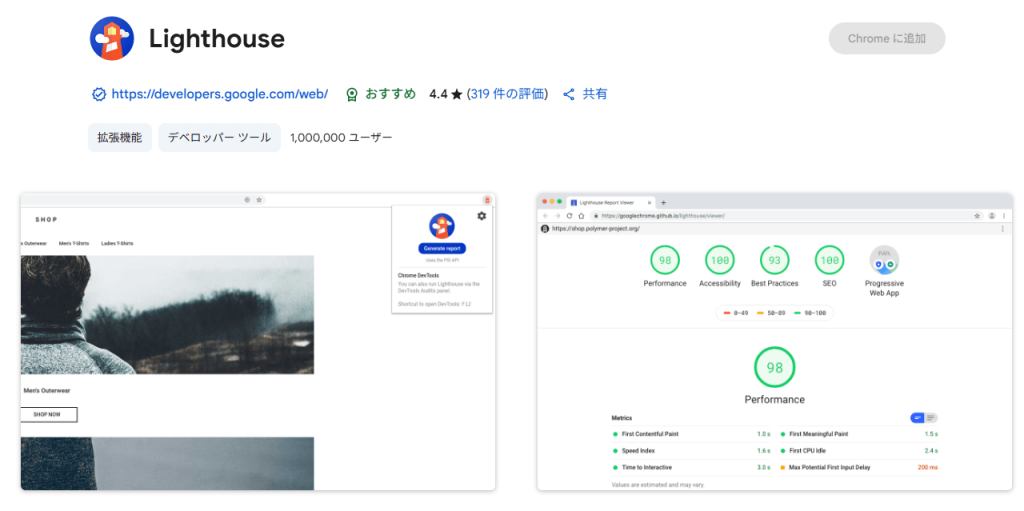Click the First Meaningful Paint metric row
Image resolution: width=1024 pixels, height=511 pixels.
tap(859, 434)
